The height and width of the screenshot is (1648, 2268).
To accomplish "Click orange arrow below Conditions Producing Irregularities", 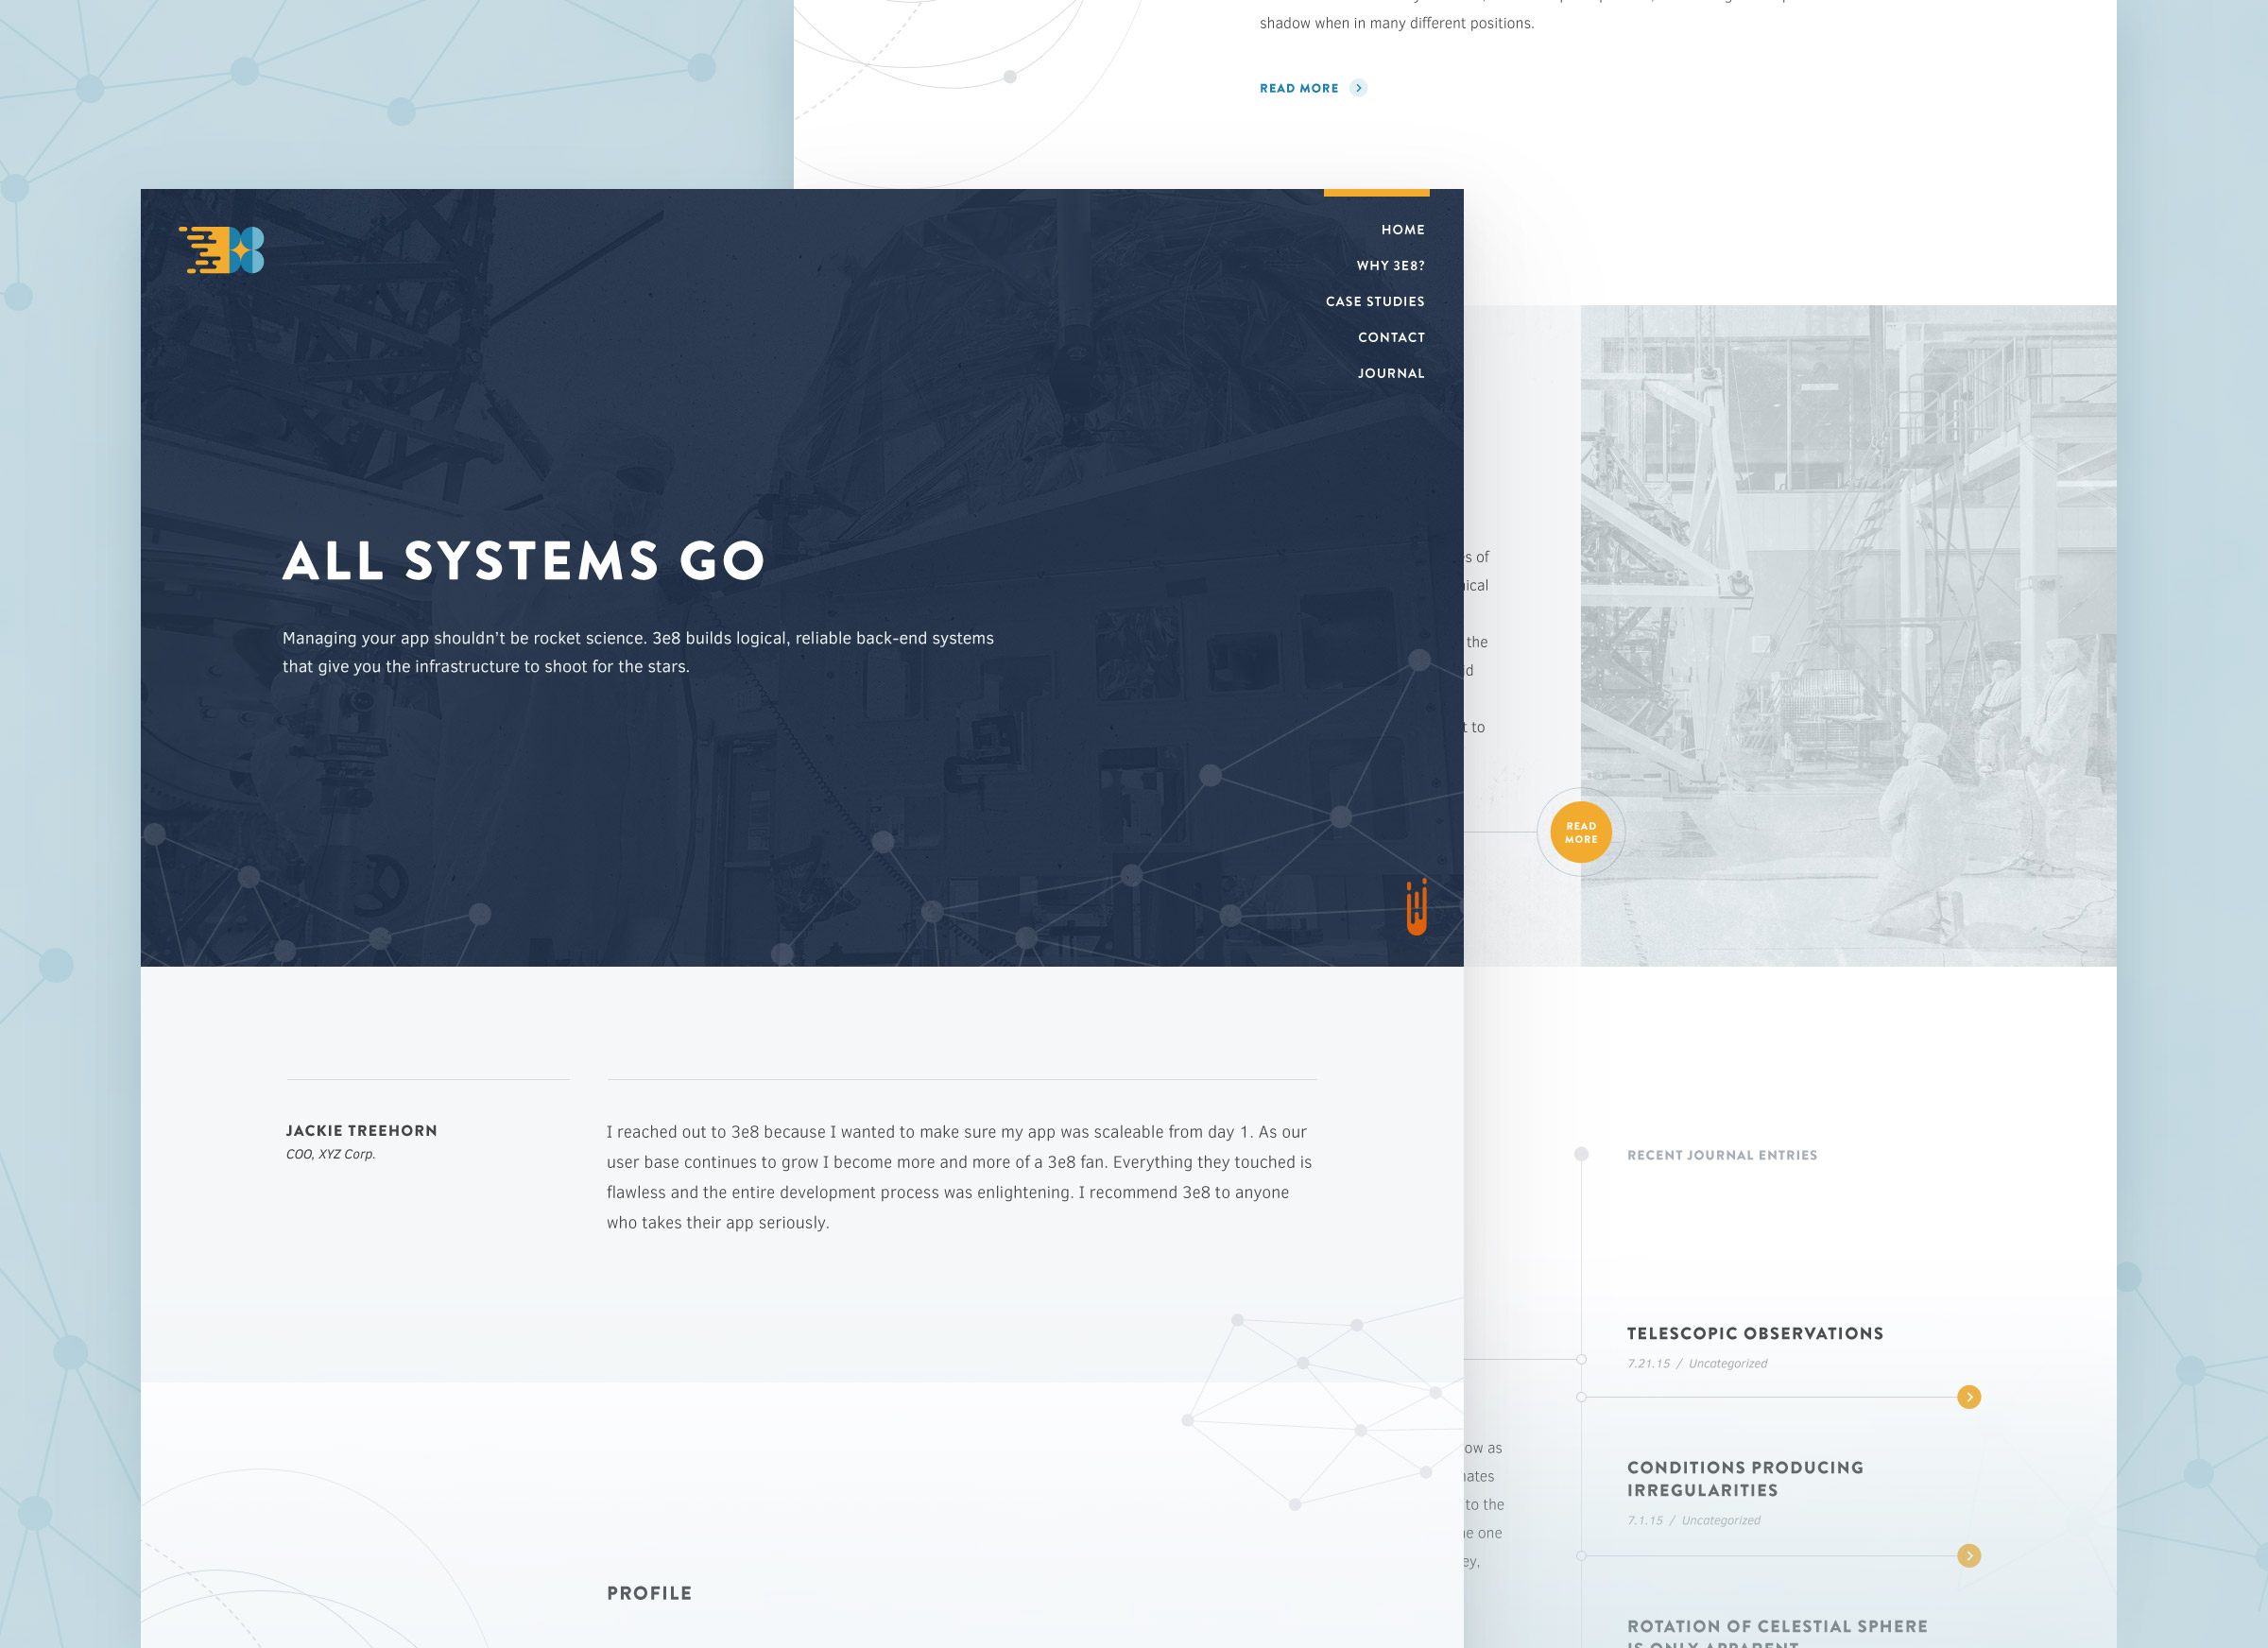I will click(1968, 1555).
